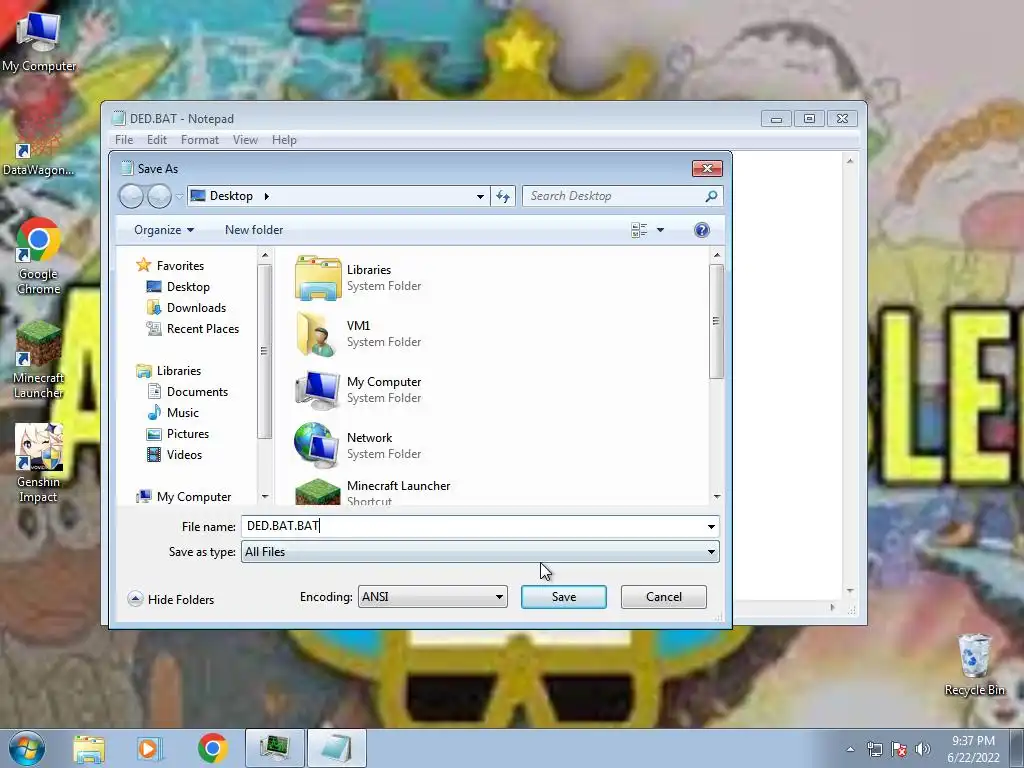Close the Save As dialog

click(707, 168)
